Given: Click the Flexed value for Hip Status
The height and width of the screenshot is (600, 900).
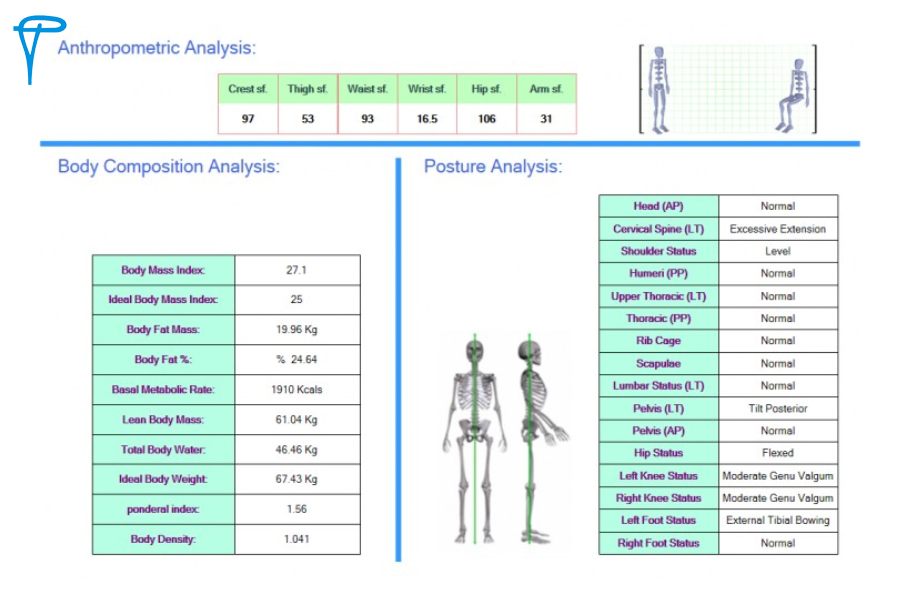Looking at the screenshot, I should [778, 453].
